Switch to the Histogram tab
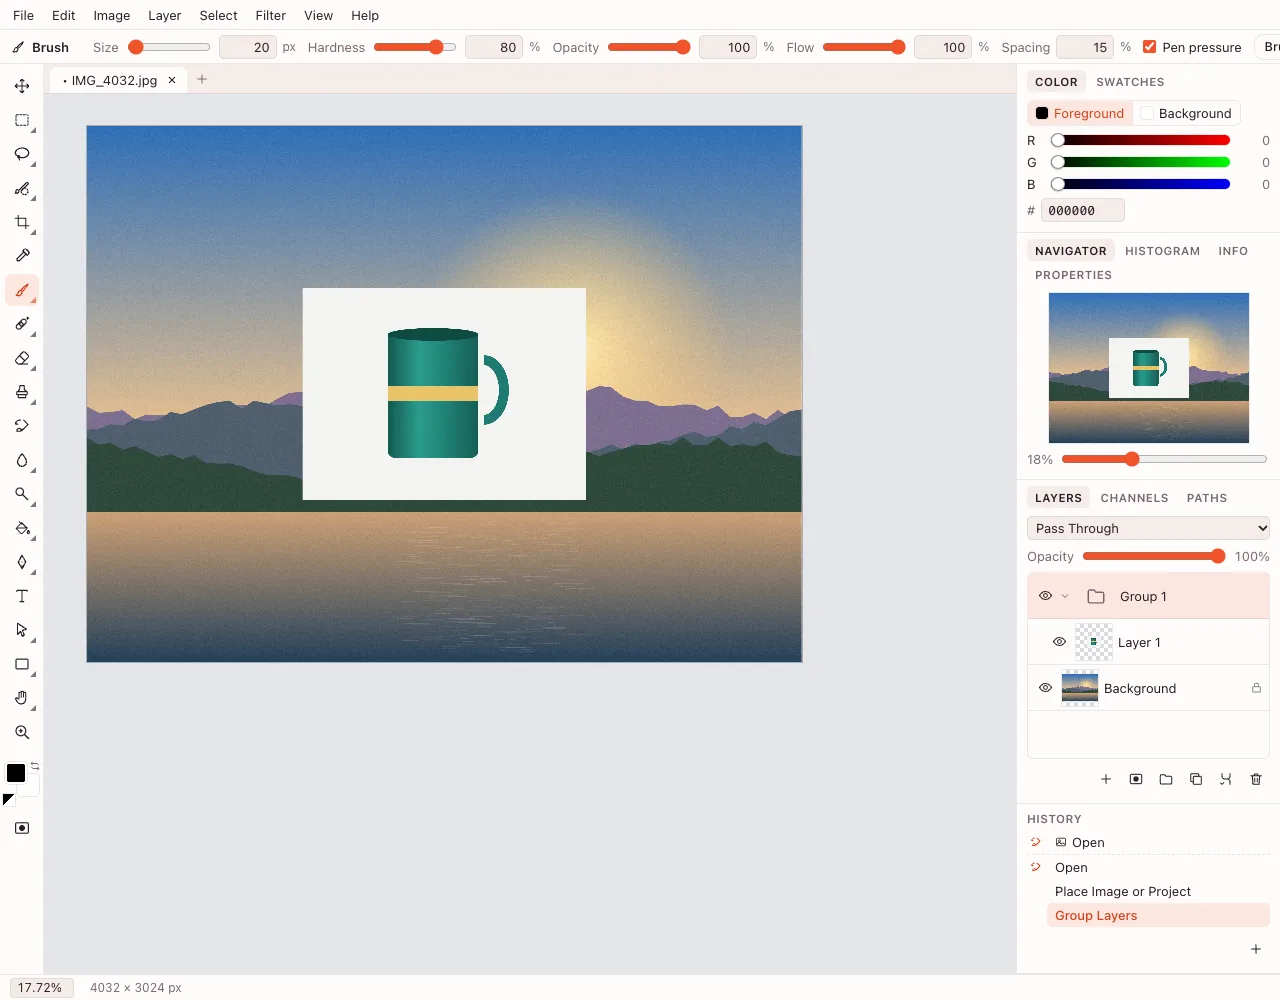Screen dimensions: 1280x1000 point(1162,251)
